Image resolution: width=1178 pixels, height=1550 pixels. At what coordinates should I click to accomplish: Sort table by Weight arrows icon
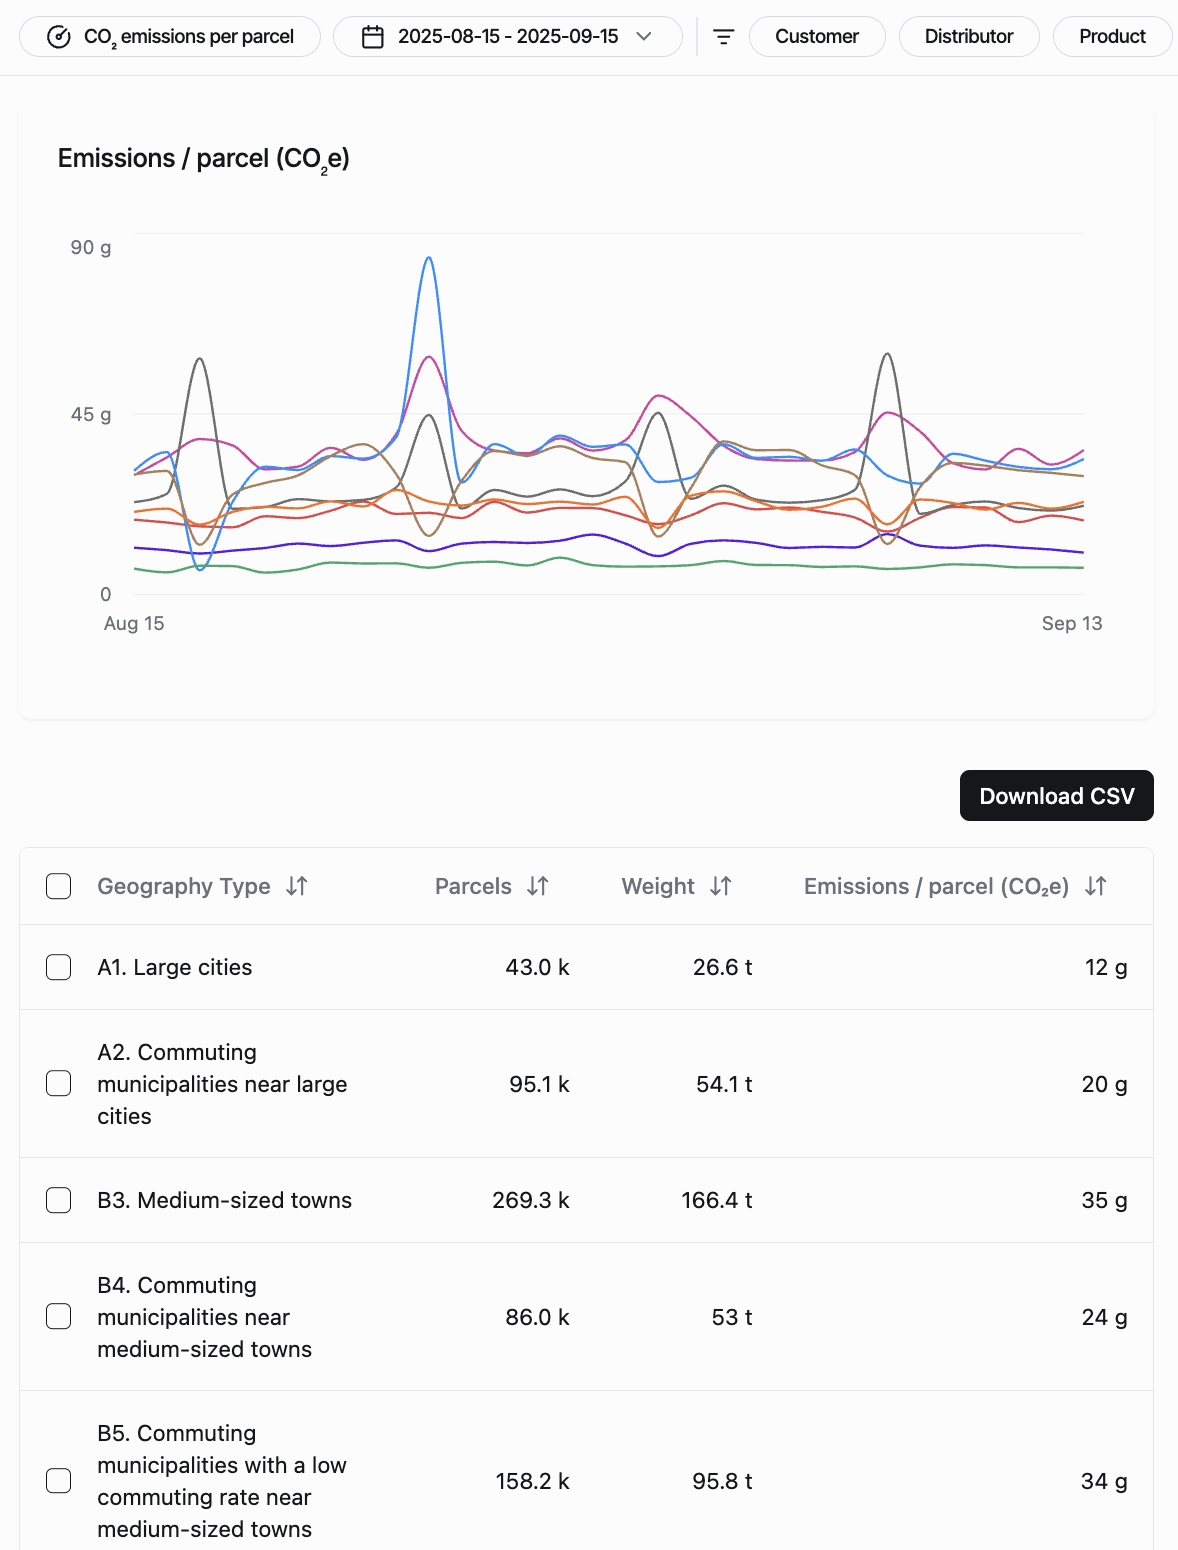(721, 886)
